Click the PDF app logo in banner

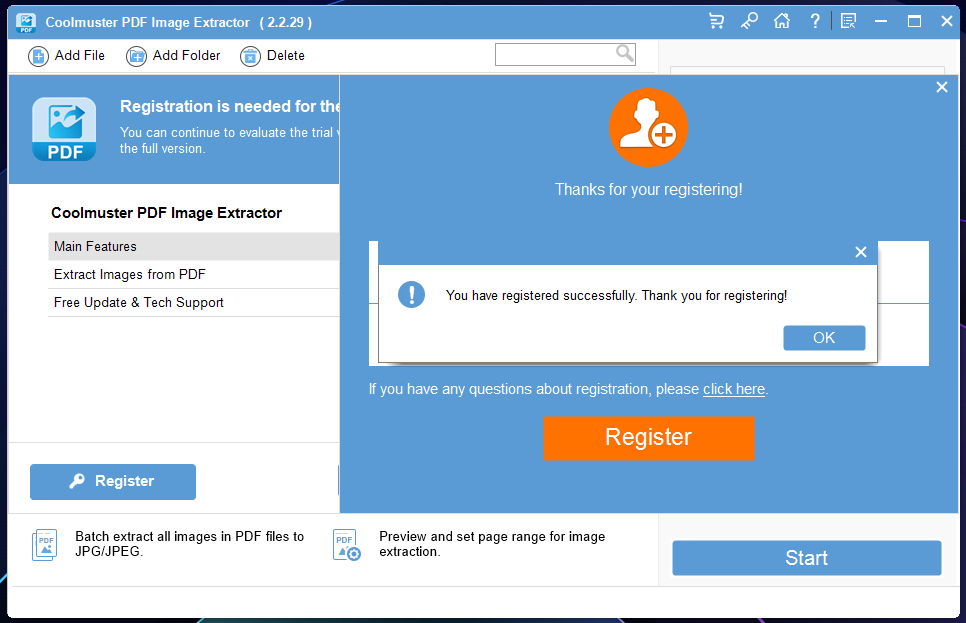click(64, 129)
